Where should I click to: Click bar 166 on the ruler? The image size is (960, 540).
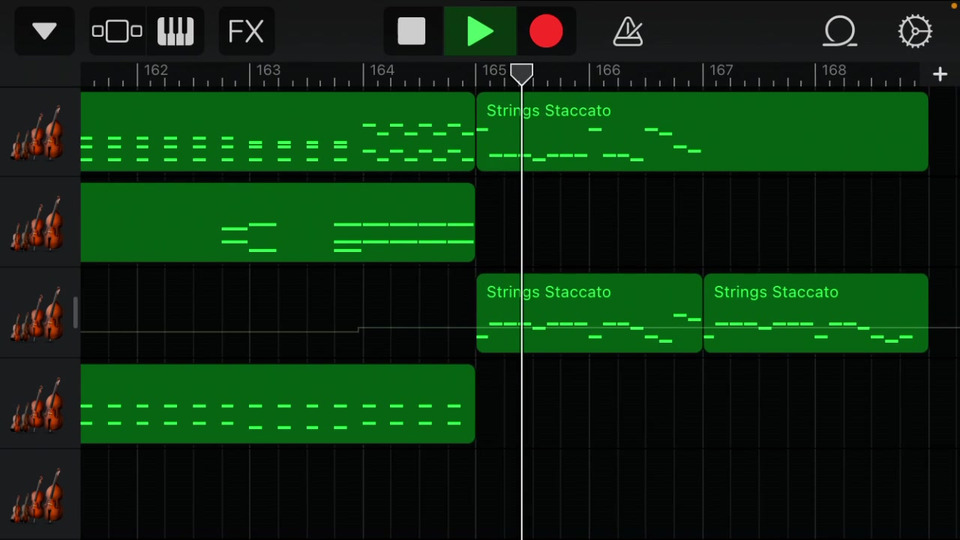point(608,70)
